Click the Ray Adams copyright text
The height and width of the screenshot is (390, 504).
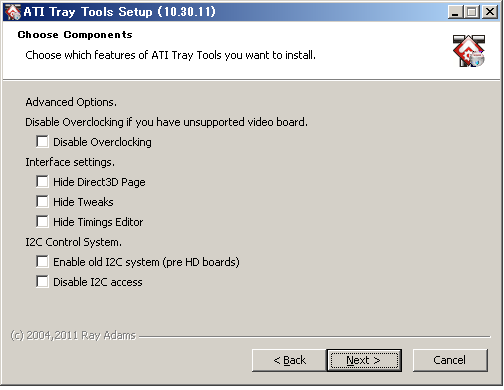[73, 335]
